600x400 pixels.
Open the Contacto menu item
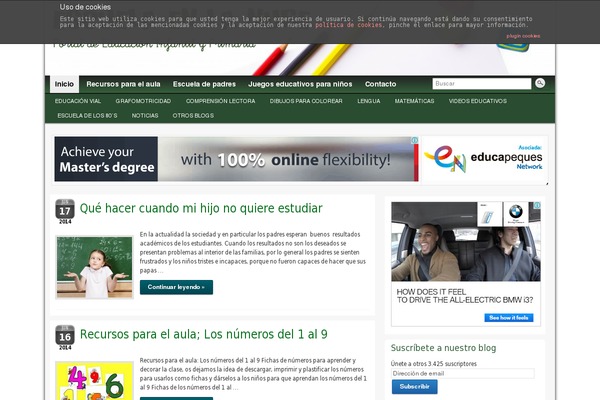pyautogui.click(x=380, y=84)
